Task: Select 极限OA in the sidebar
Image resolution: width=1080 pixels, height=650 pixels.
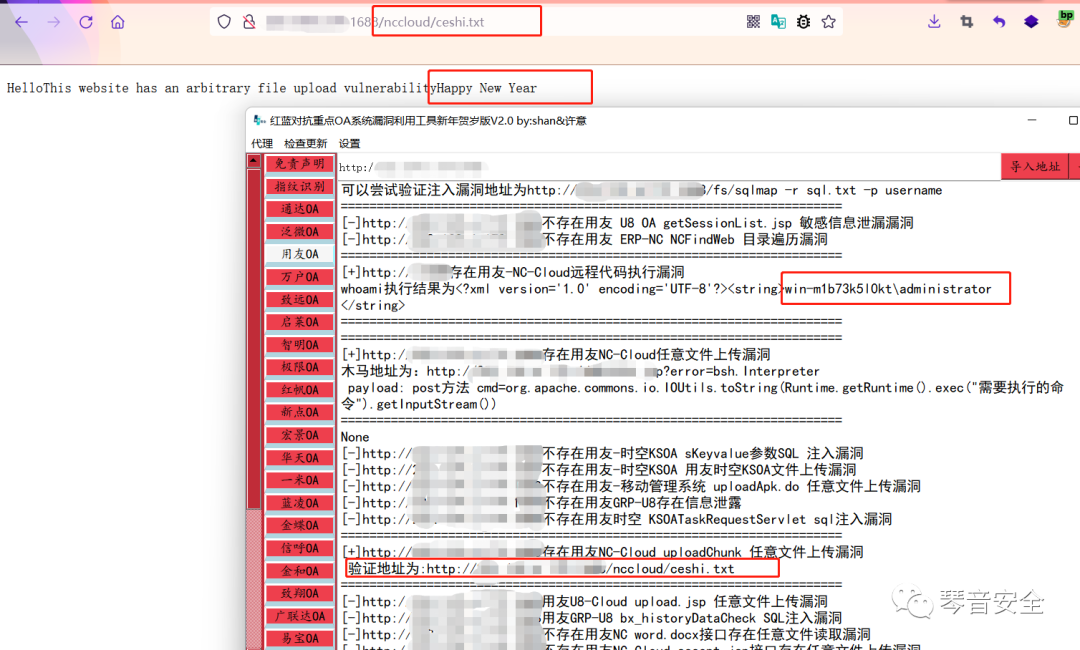Action: [300, 367]
